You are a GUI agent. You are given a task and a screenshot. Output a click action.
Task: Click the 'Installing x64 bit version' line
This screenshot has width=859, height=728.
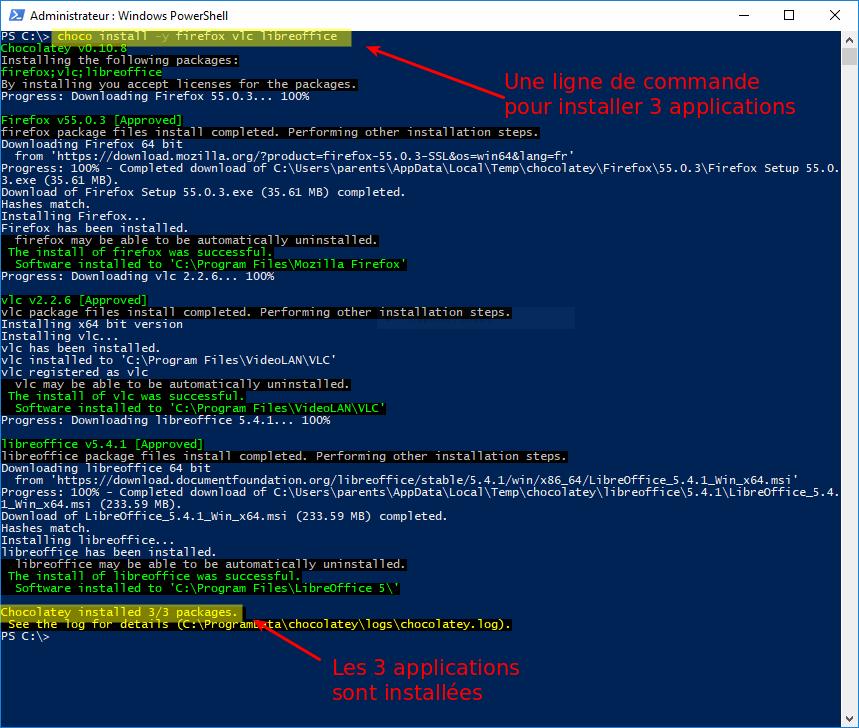coord(92,325)
